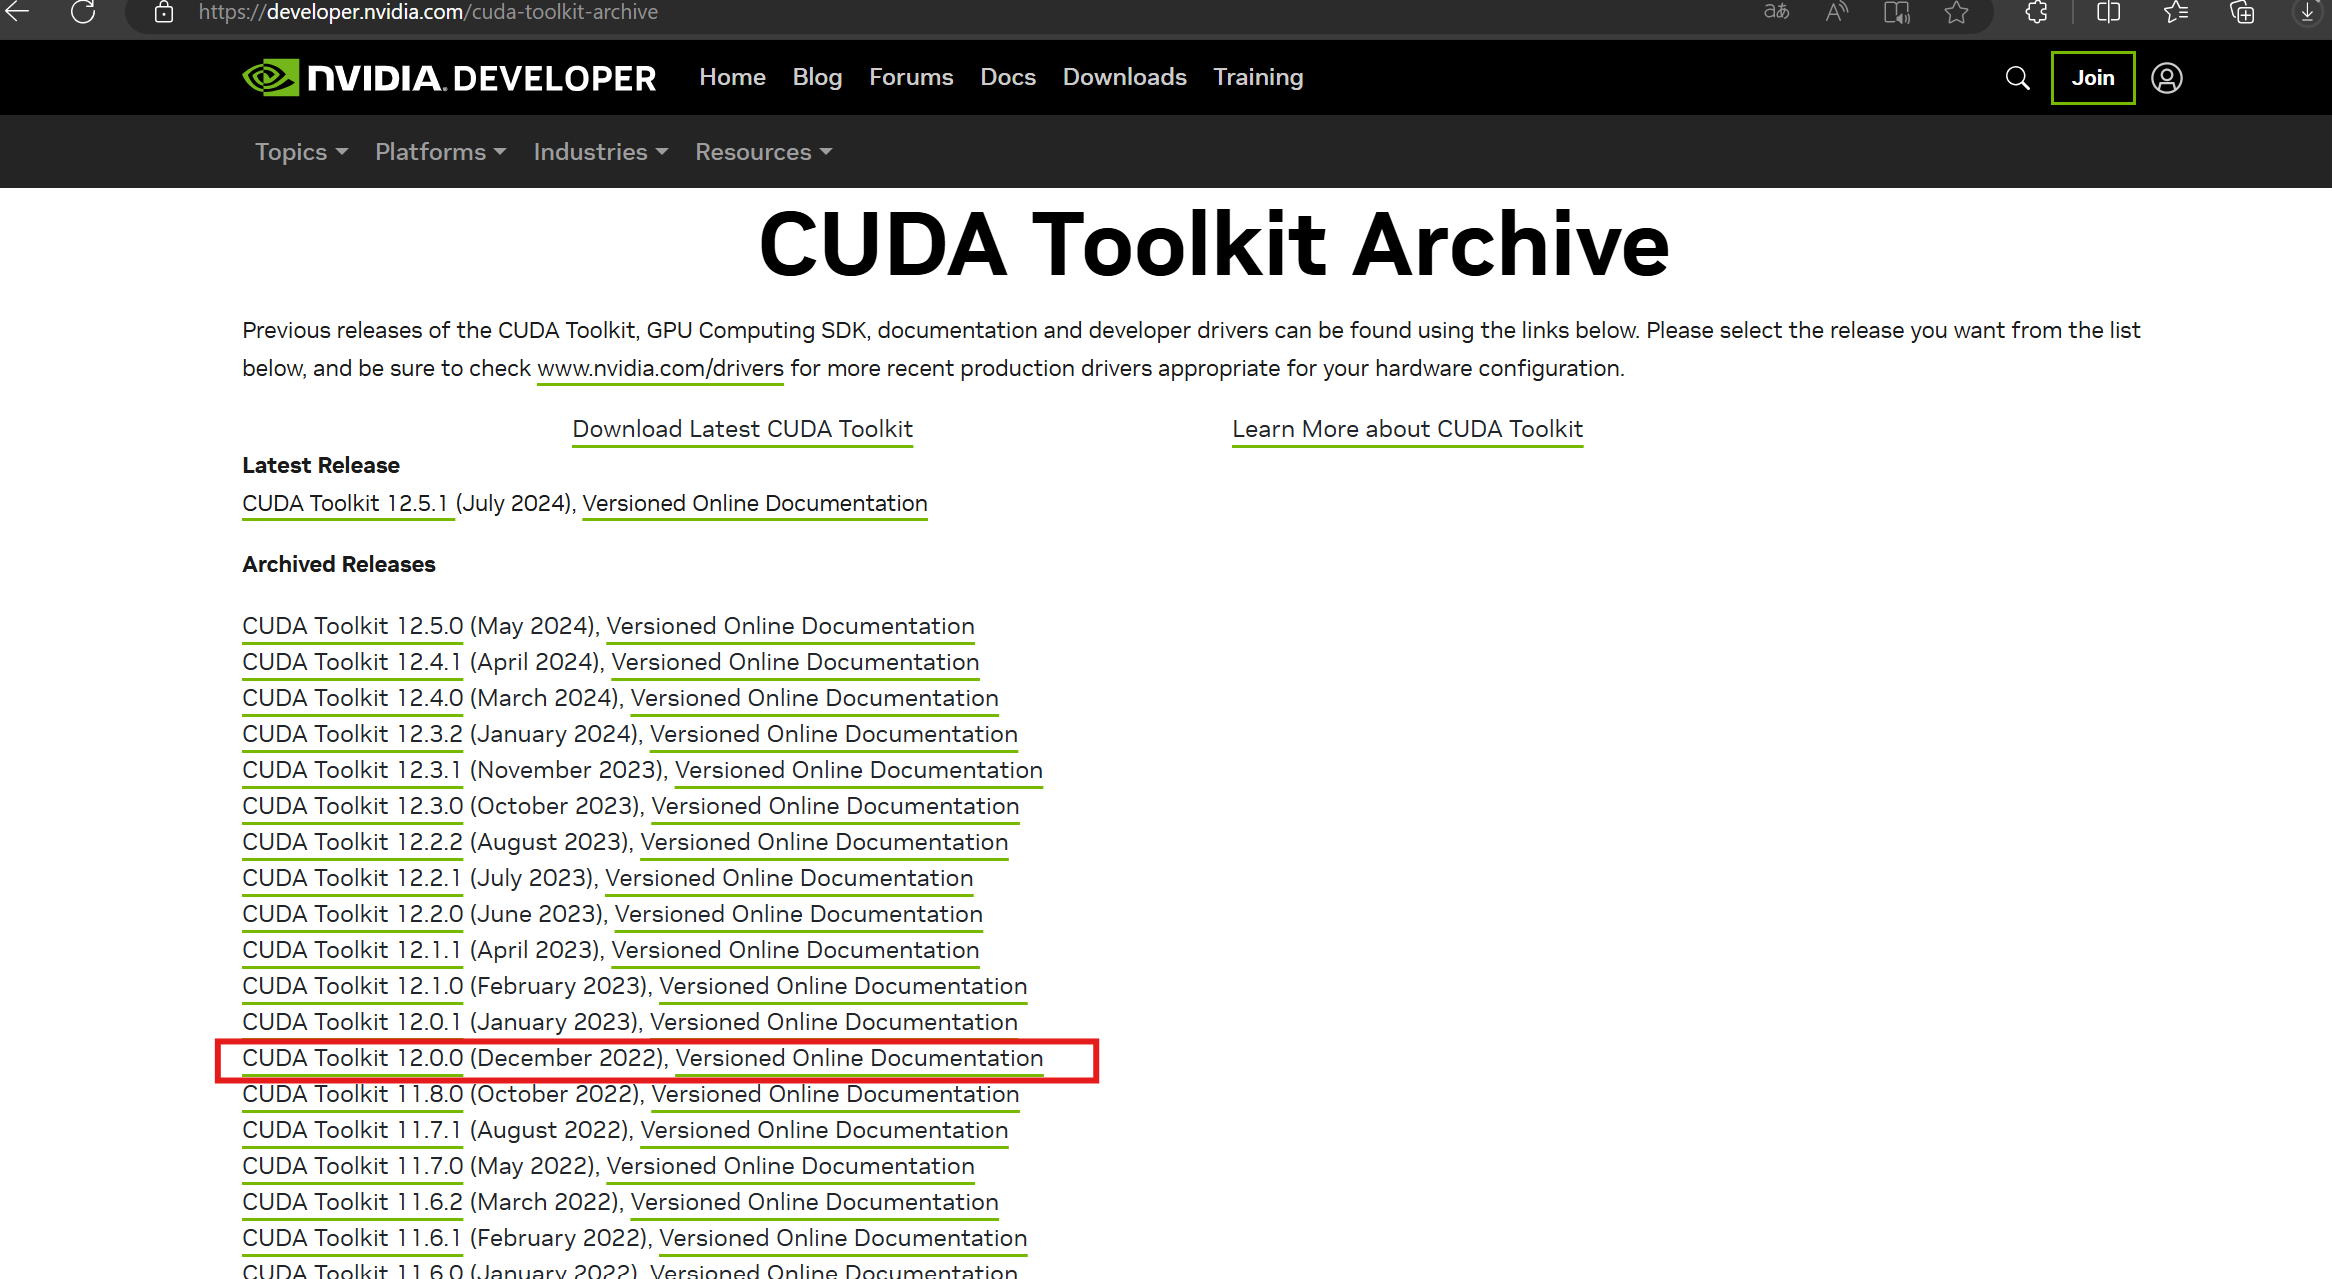Click the browser back arrow
Viewport: 2332px width, 1279px height.
click(x=18, y=12)
